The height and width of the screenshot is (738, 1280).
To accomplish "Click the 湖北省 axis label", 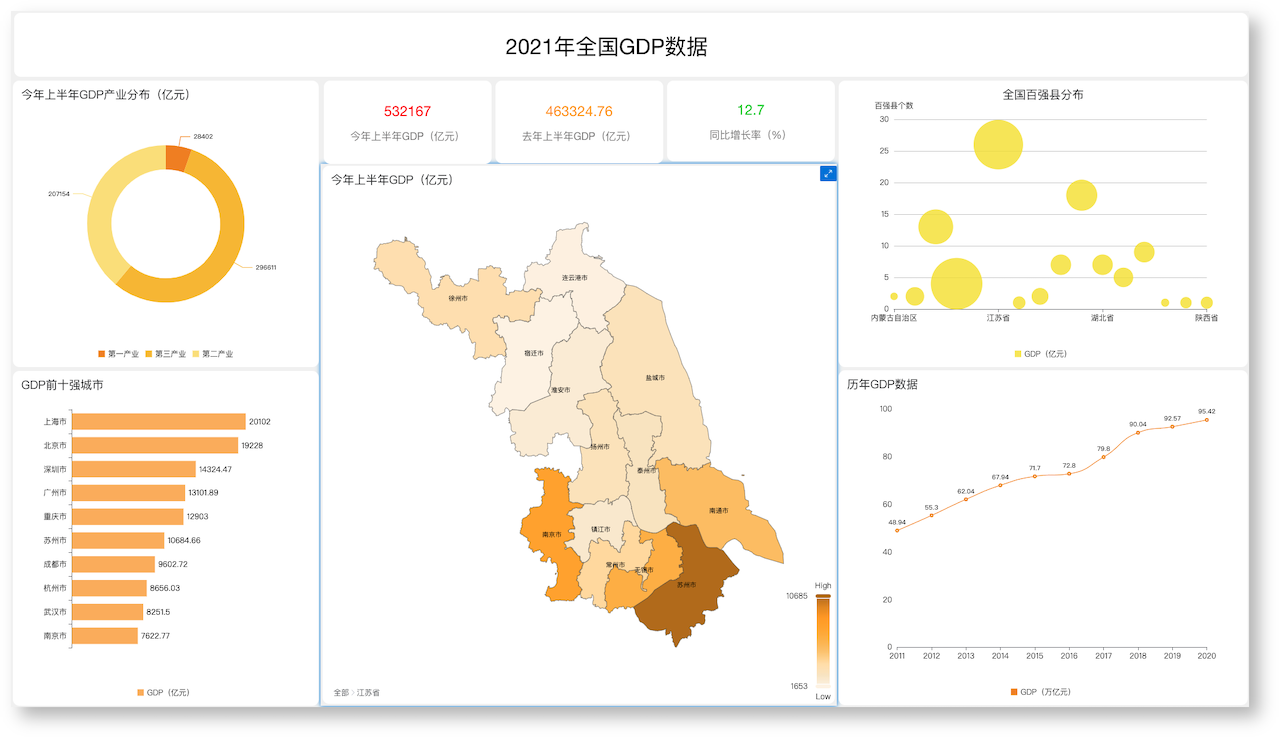I will [1102, 317].
